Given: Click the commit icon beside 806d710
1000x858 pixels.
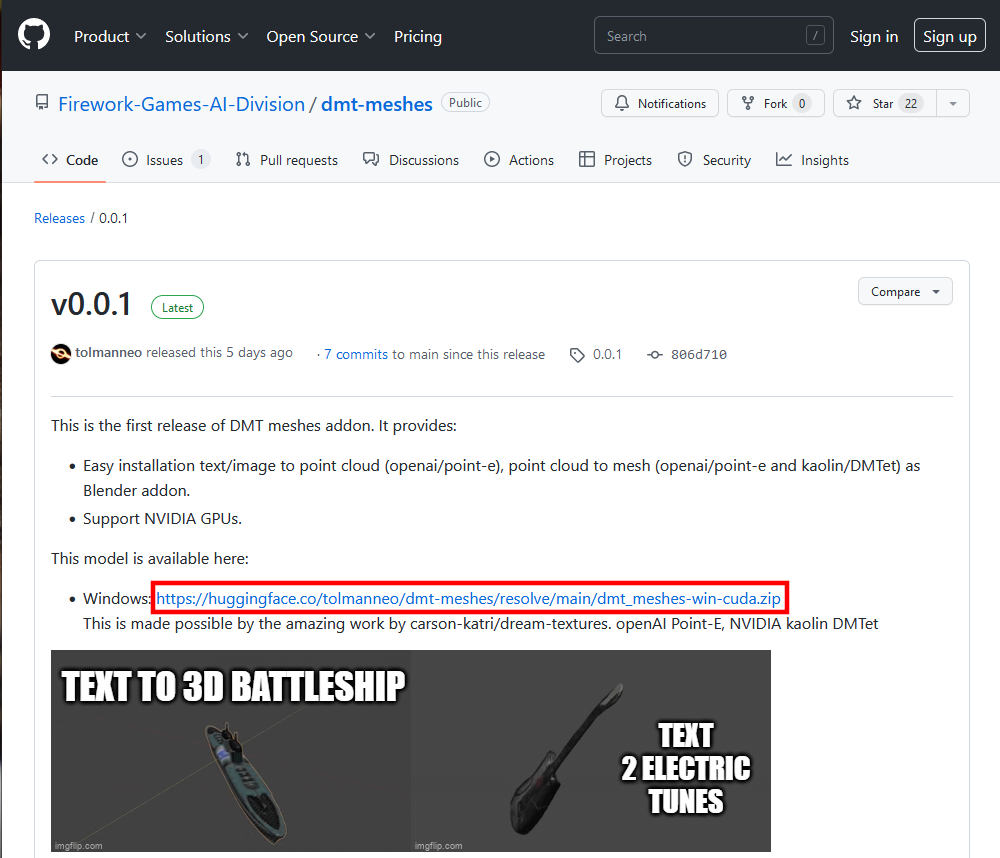Looking at the screenshot, I should pyautogui.click(x=654, y=355).
